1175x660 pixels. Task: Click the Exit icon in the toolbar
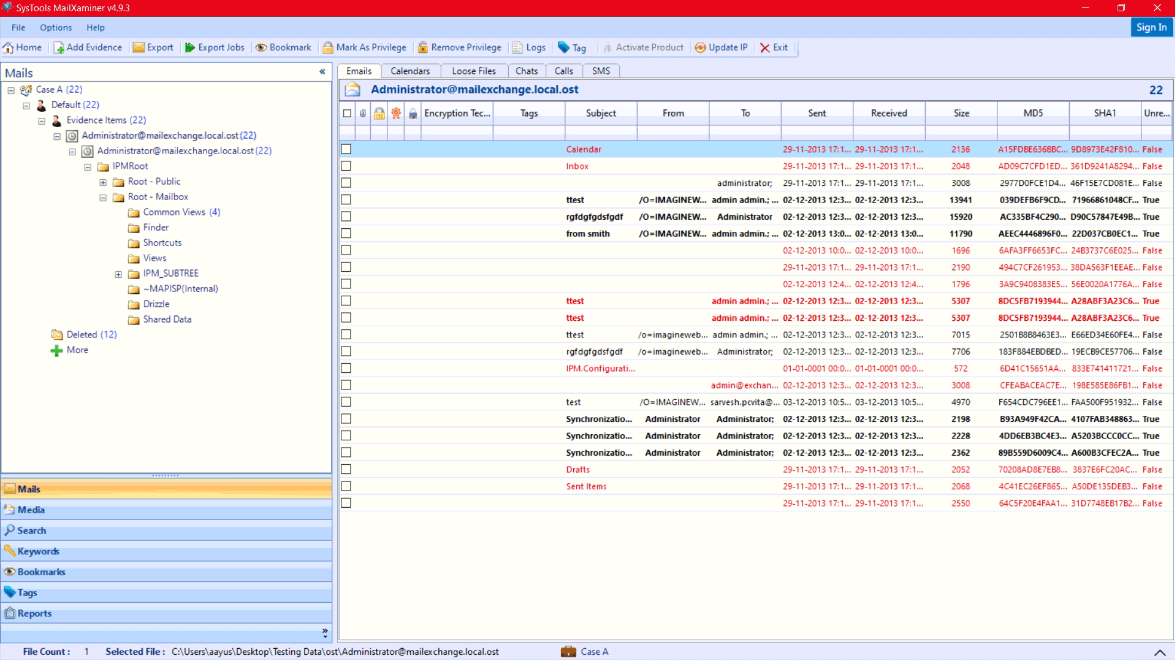pos(764,47)
